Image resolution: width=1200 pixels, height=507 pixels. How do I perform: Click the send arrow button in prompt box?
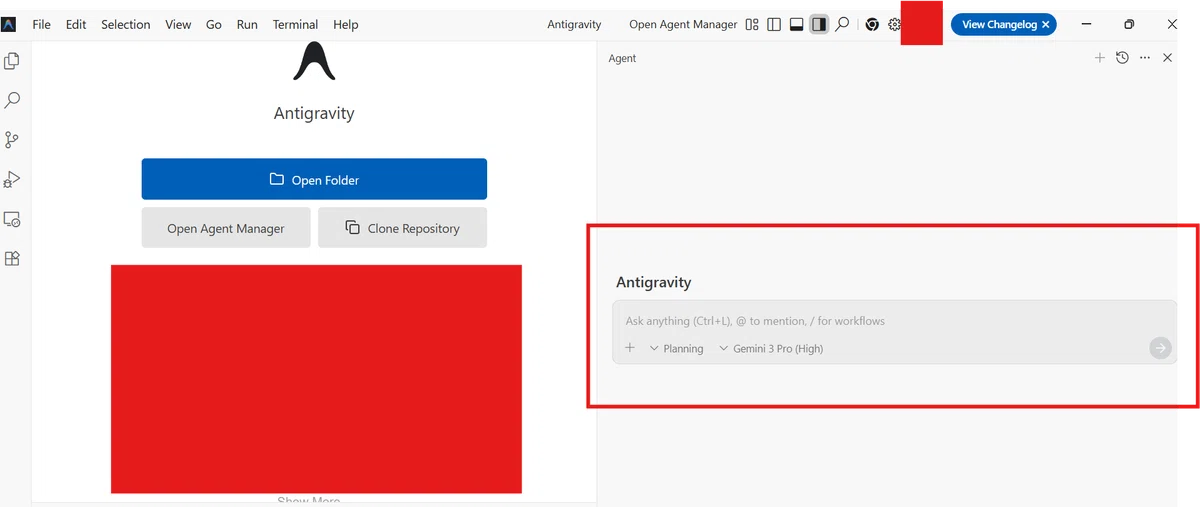[1160, 348]
